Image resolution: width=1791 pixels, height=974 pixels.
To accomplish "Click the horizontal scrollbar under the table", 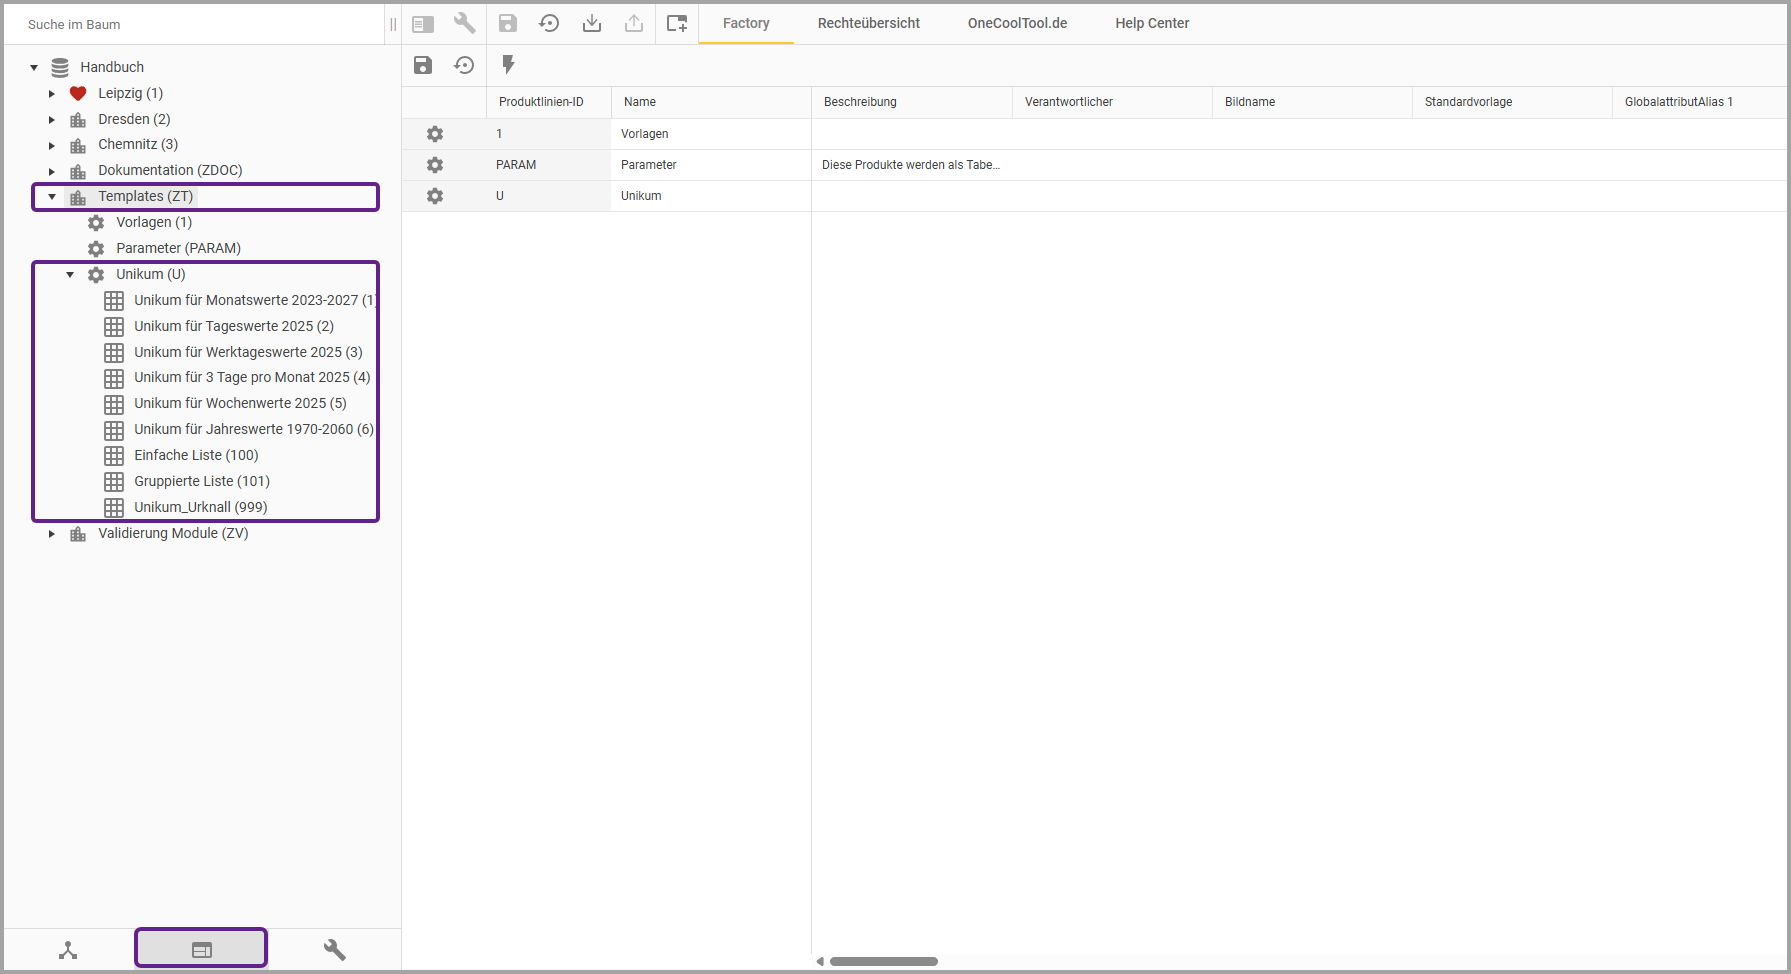I will pos(883,961).
